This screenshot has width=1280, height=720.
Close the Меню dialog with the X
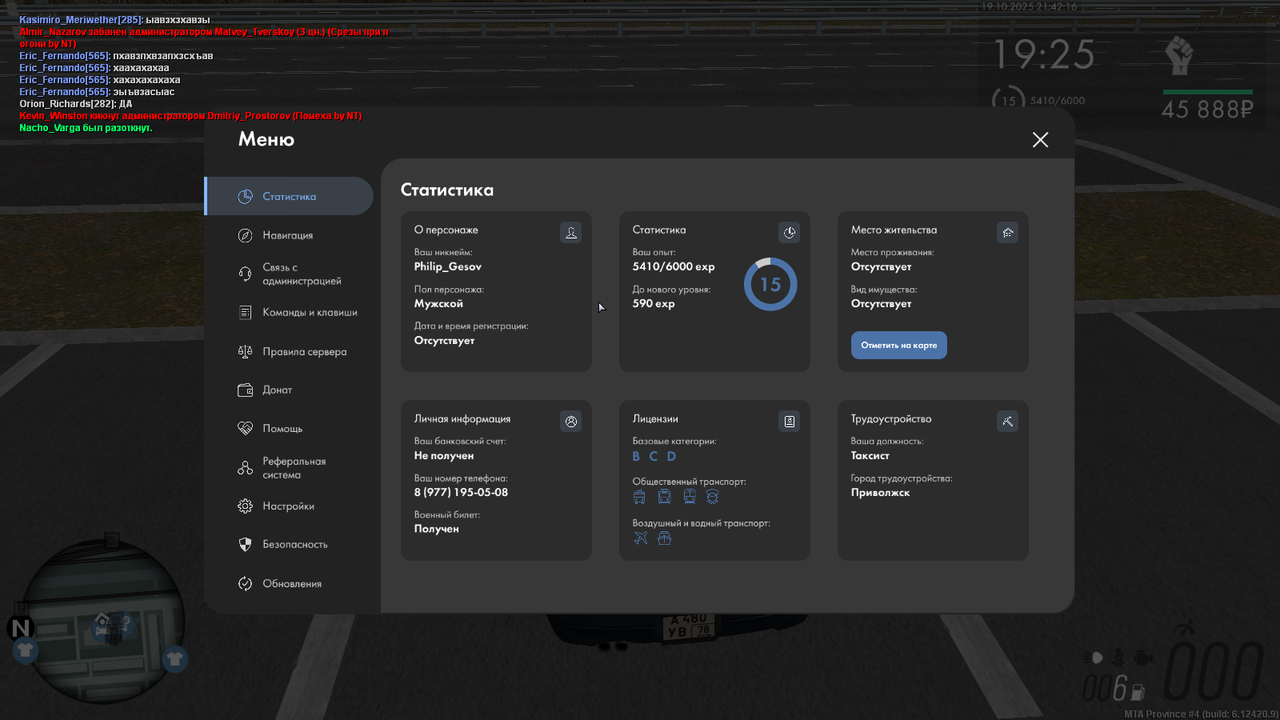pyautogui.click(x=1040, y=140)
